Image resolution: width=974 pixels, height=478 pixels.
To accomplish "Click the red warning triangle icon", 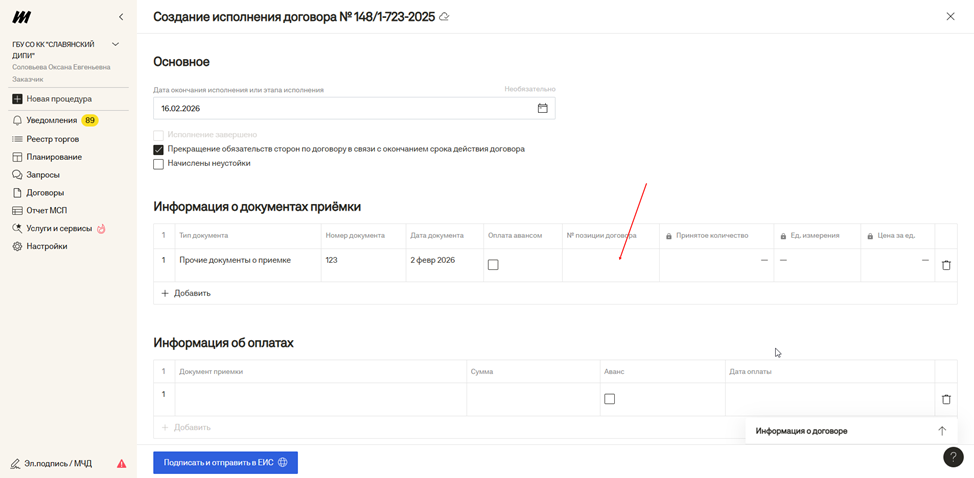I will click(x=122, y=464).
